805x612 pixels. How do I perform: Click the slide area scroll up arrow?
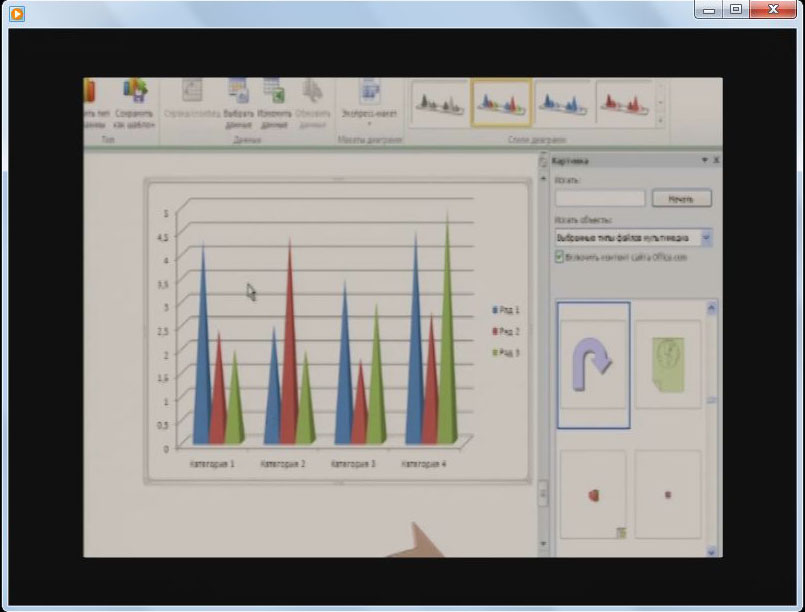coord(543,178)
